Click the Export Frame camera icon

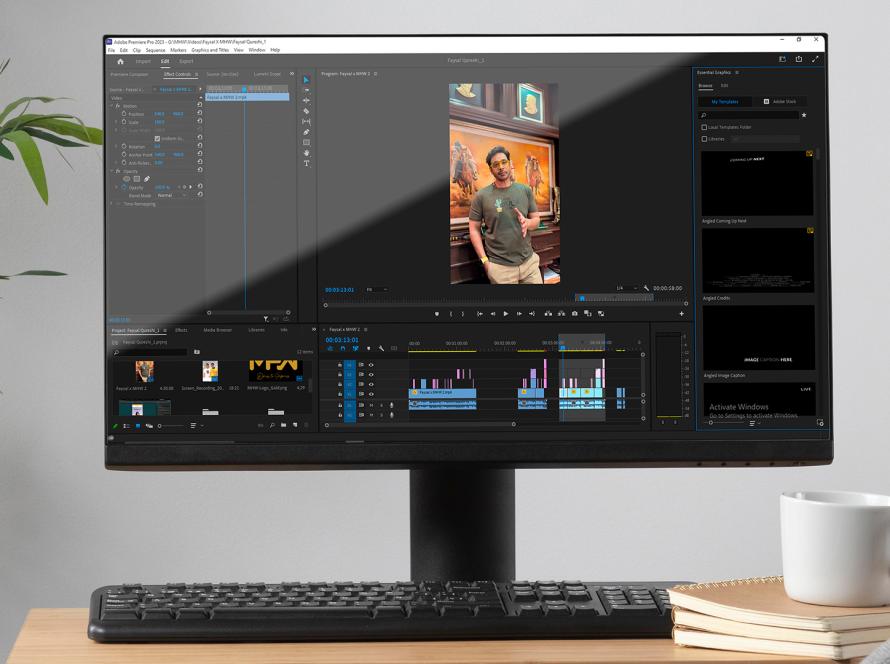pos(575,314)
